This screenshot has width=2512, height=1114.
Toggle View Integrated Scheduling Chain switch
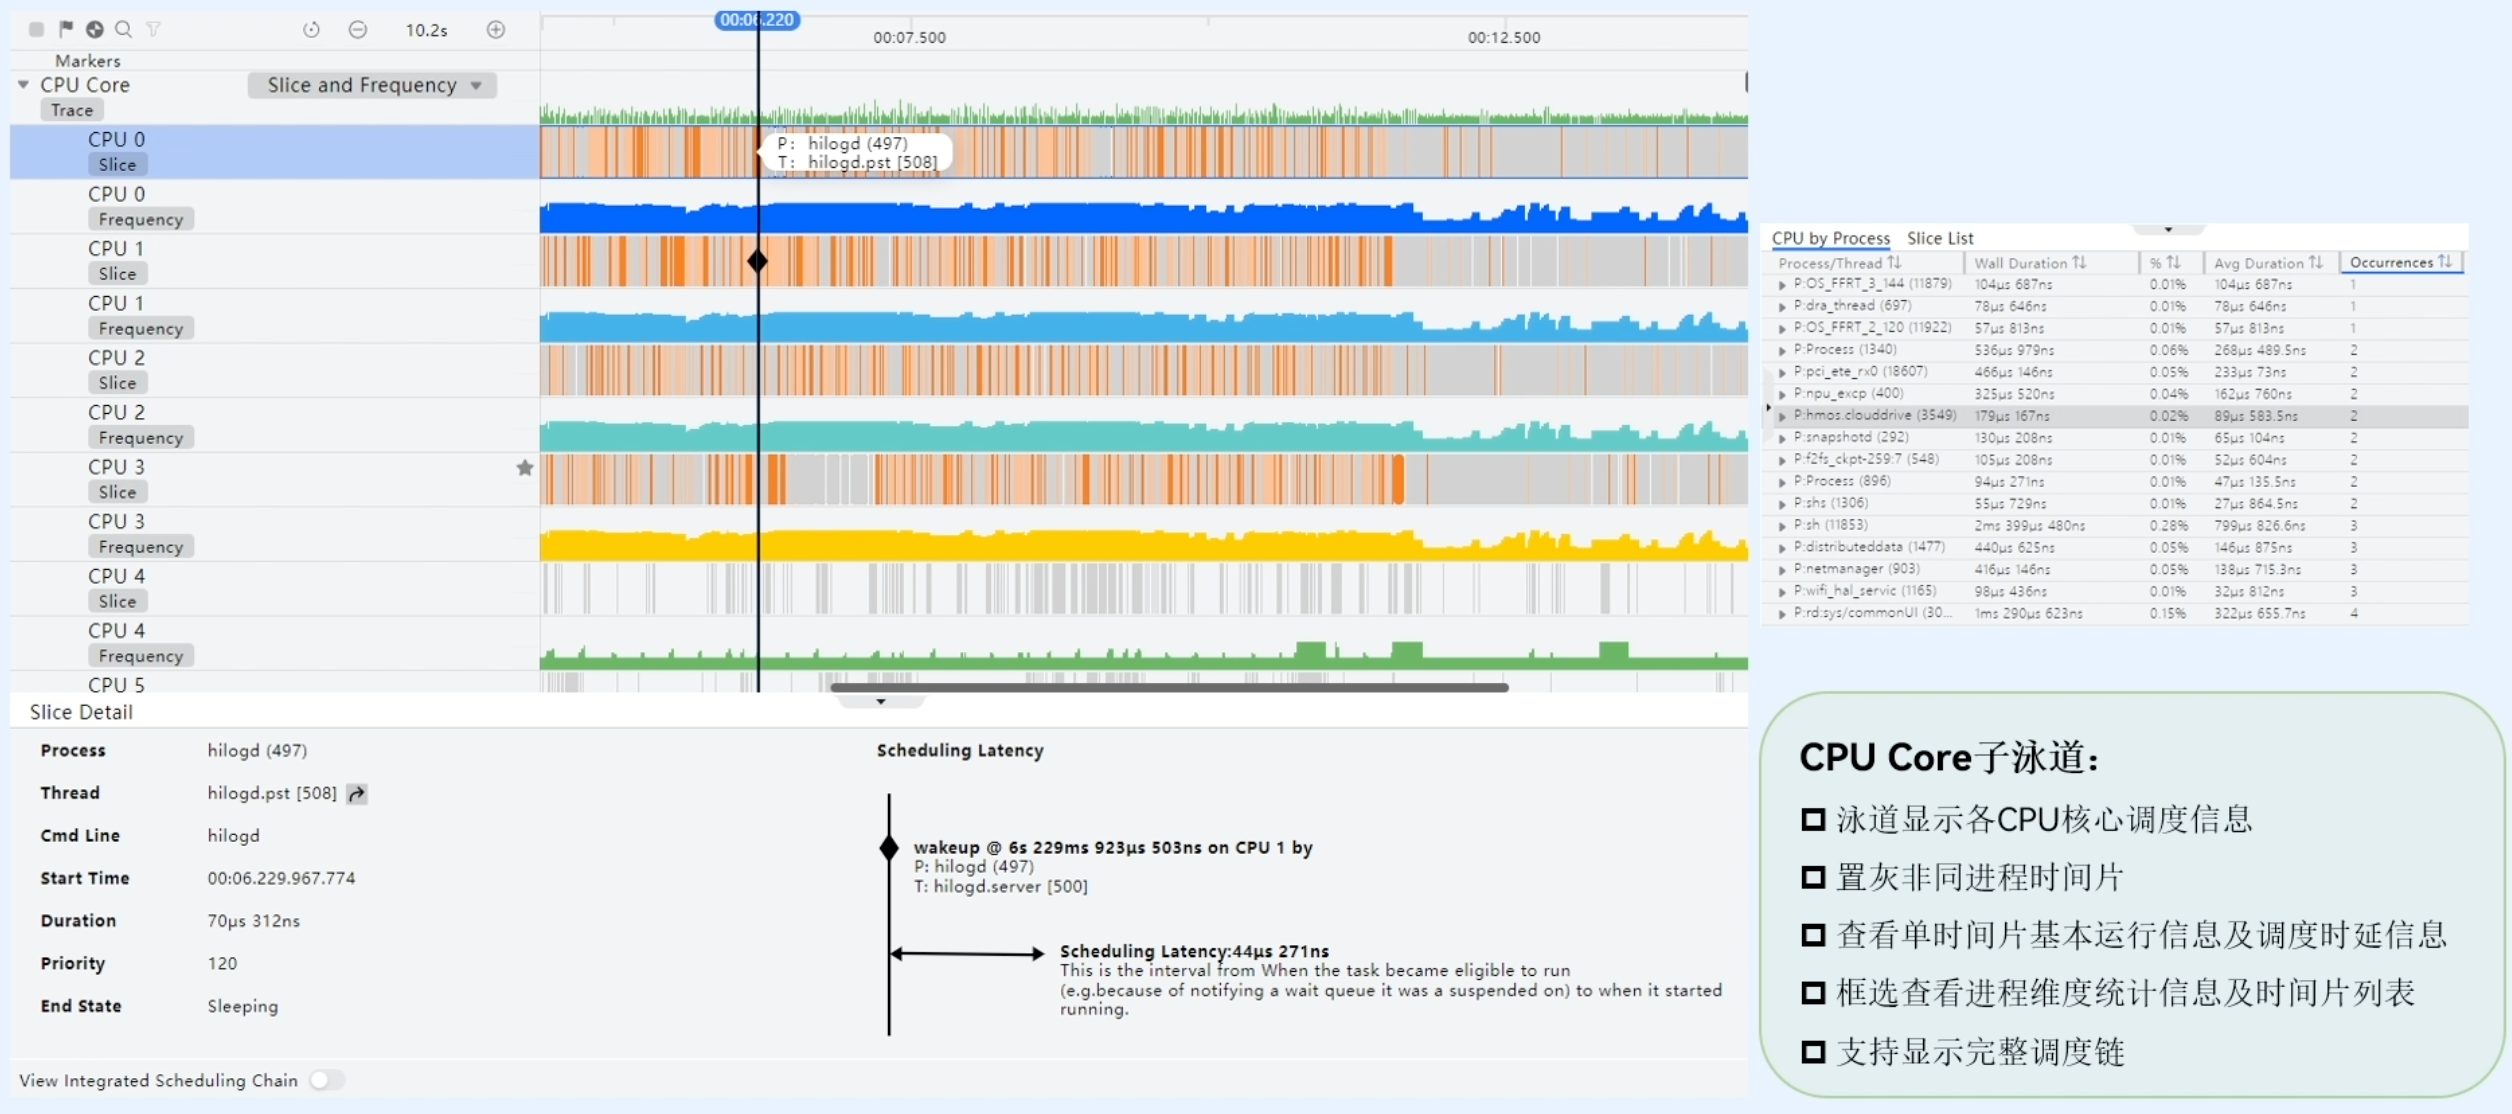tap(326, 1080)
